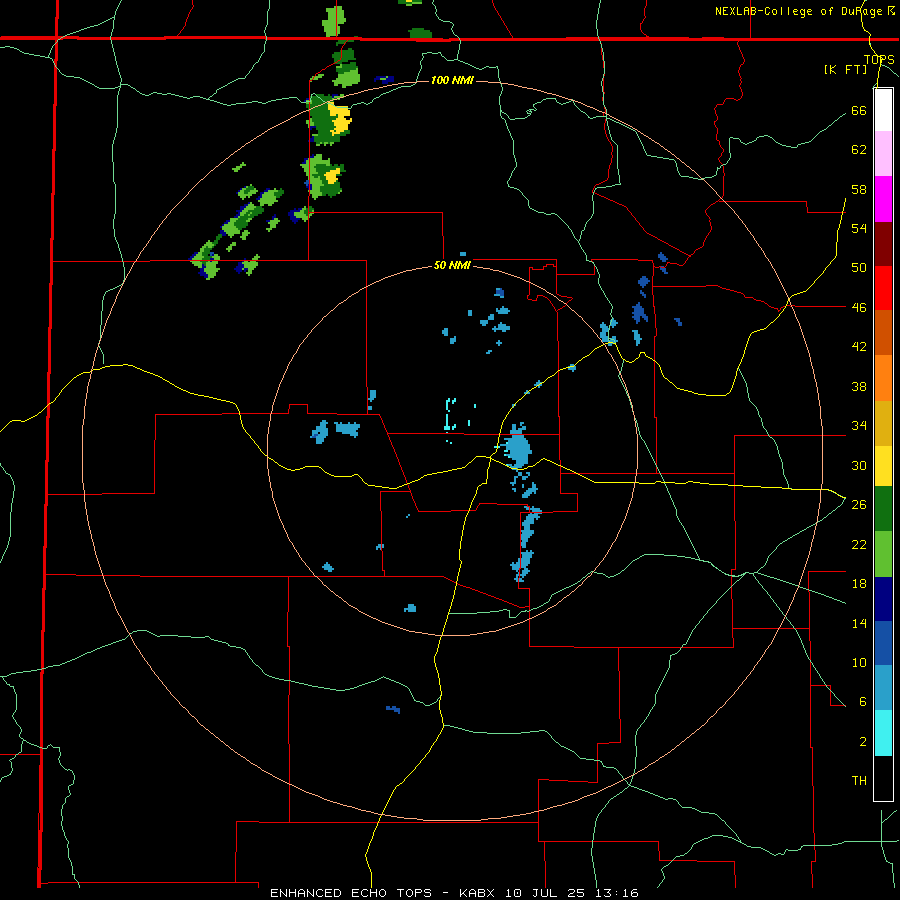900x900 pixels.
Task: Click the 62 value on the legend scale
Action: pyautogui.click(x=859, y=150)
